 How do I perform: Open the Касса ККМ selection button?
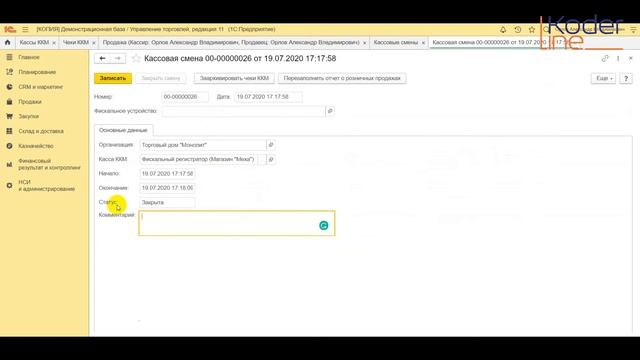pyautogui.click(x=262, y=160)
